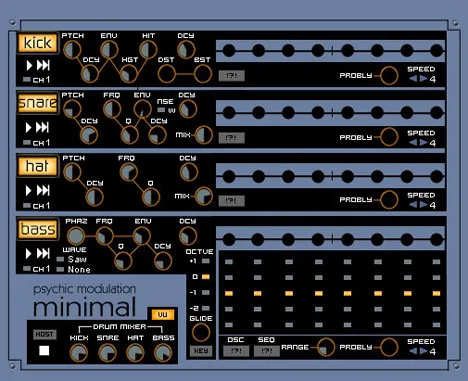Viewport: 468px width, 381px height.
Task: Select the bass label tab
Action: [x=38, y=229]
